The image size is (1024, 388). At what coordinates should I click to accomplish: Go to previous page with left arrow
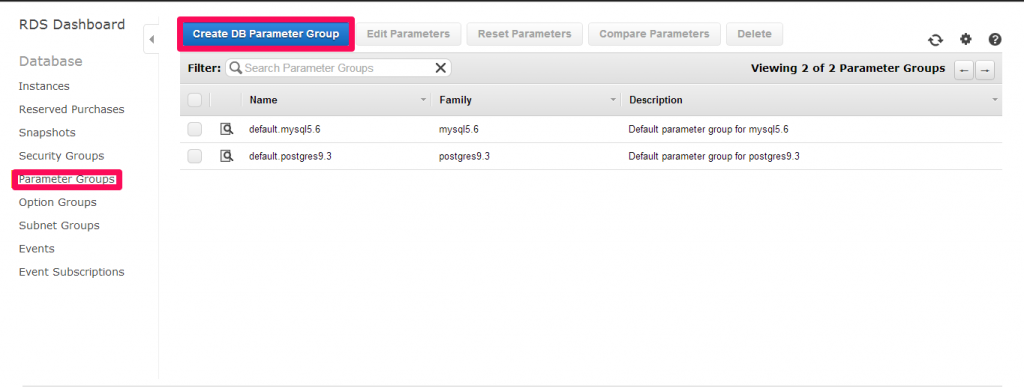[x=964, y=70]
